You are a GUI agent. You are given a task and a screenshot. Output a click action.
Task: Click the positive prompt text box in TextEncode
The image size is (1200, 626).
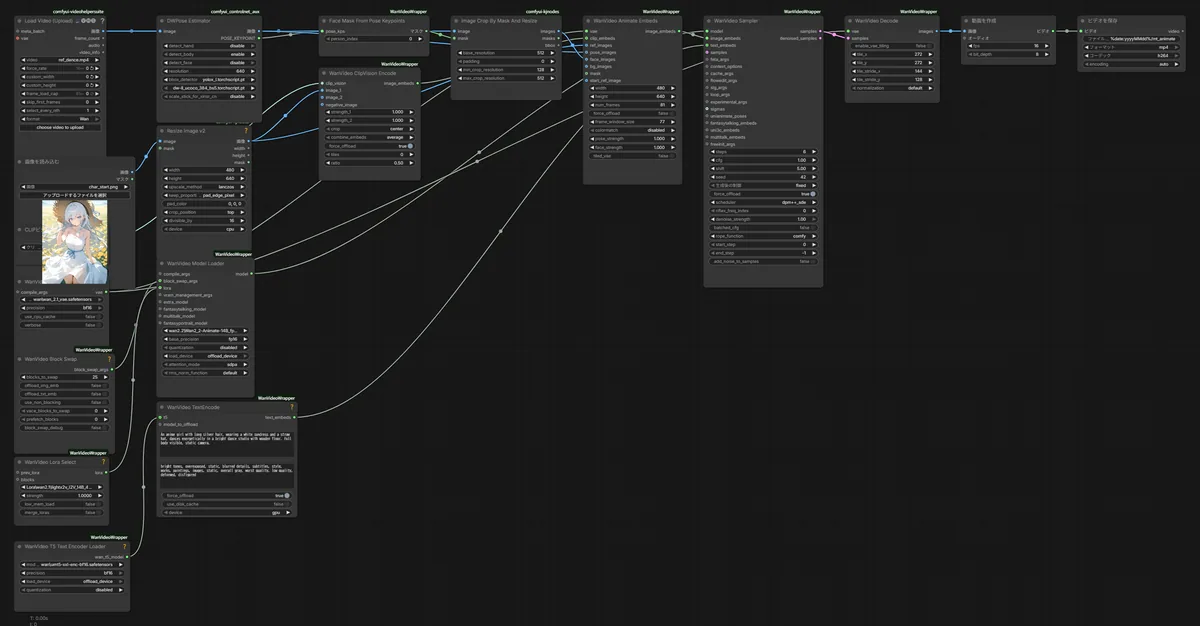coord(225,442)
